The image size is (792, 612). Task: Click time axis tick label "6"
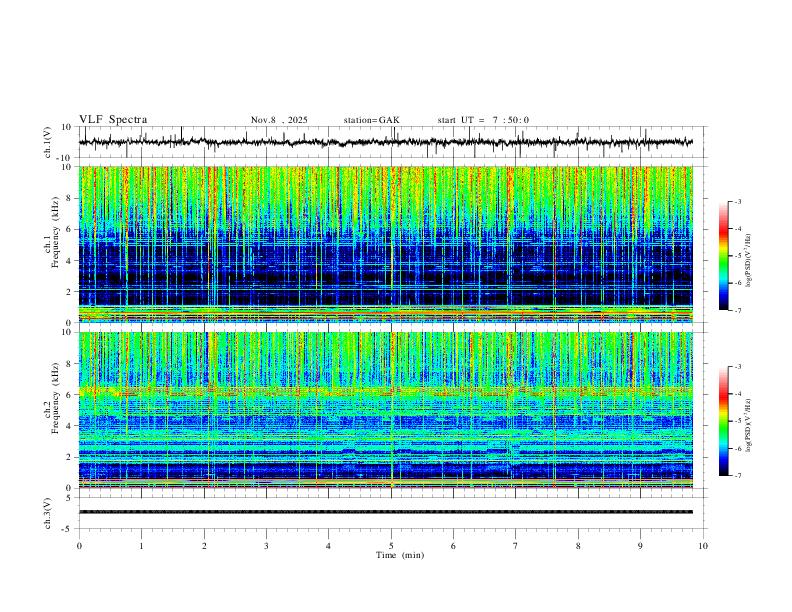453,546
